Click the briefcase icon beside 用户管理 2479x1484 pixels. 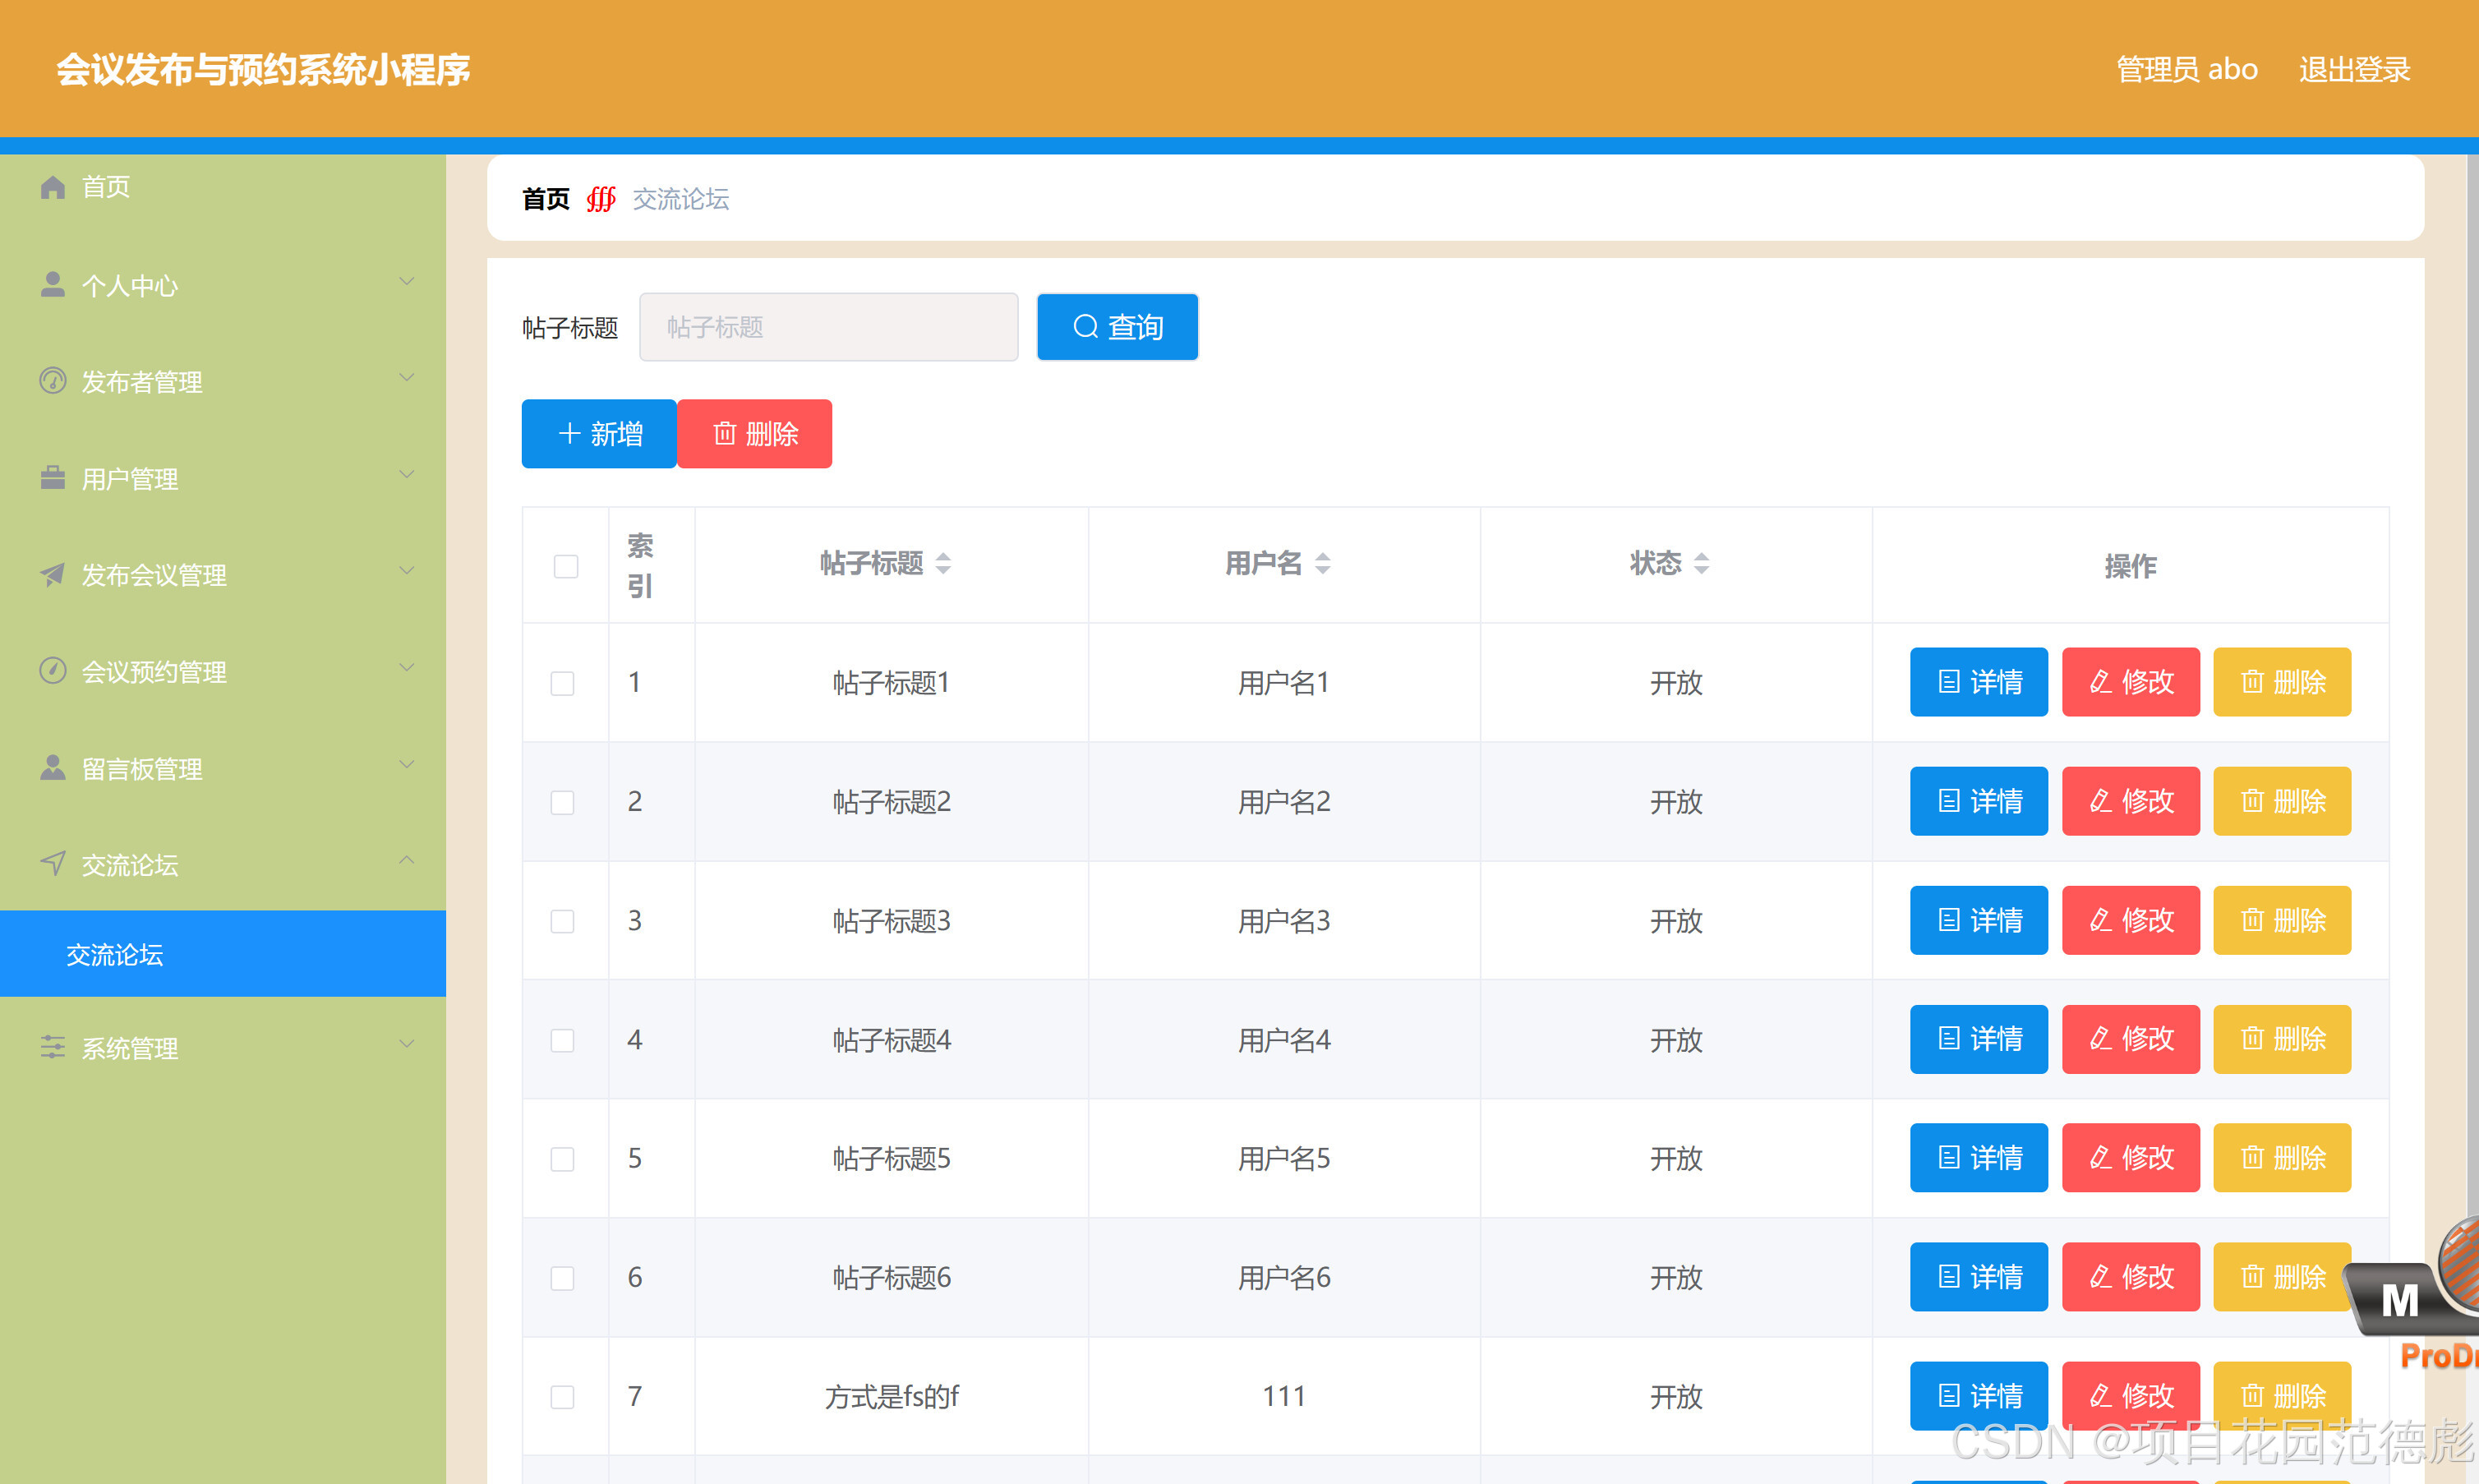click(52, 478)
